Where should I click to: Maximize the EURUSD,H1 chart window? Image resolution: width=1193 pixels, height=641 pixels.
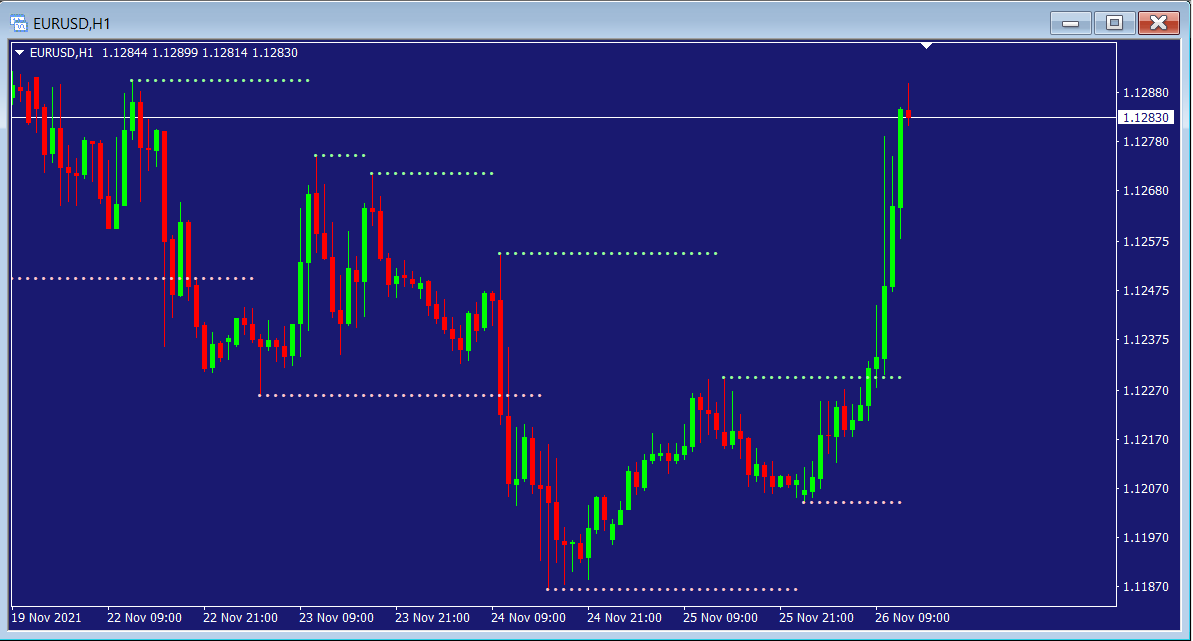(1114, 22)
